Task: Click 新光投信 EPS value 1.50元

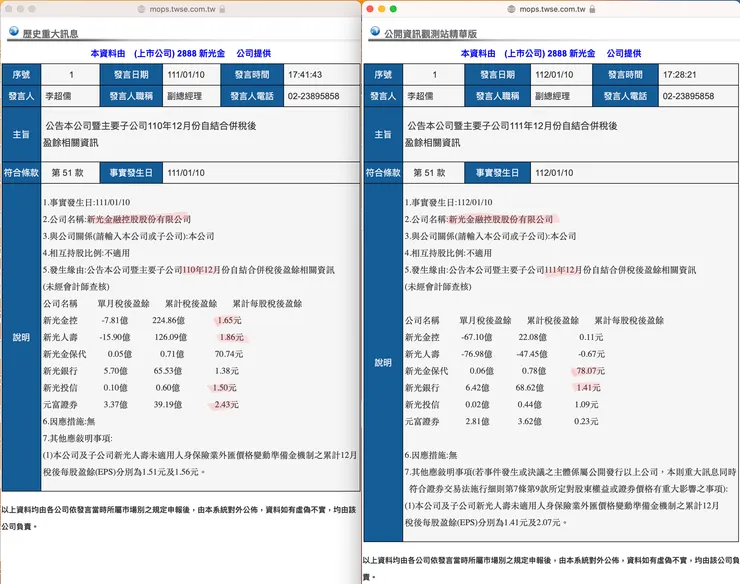Action: (224, 388)
